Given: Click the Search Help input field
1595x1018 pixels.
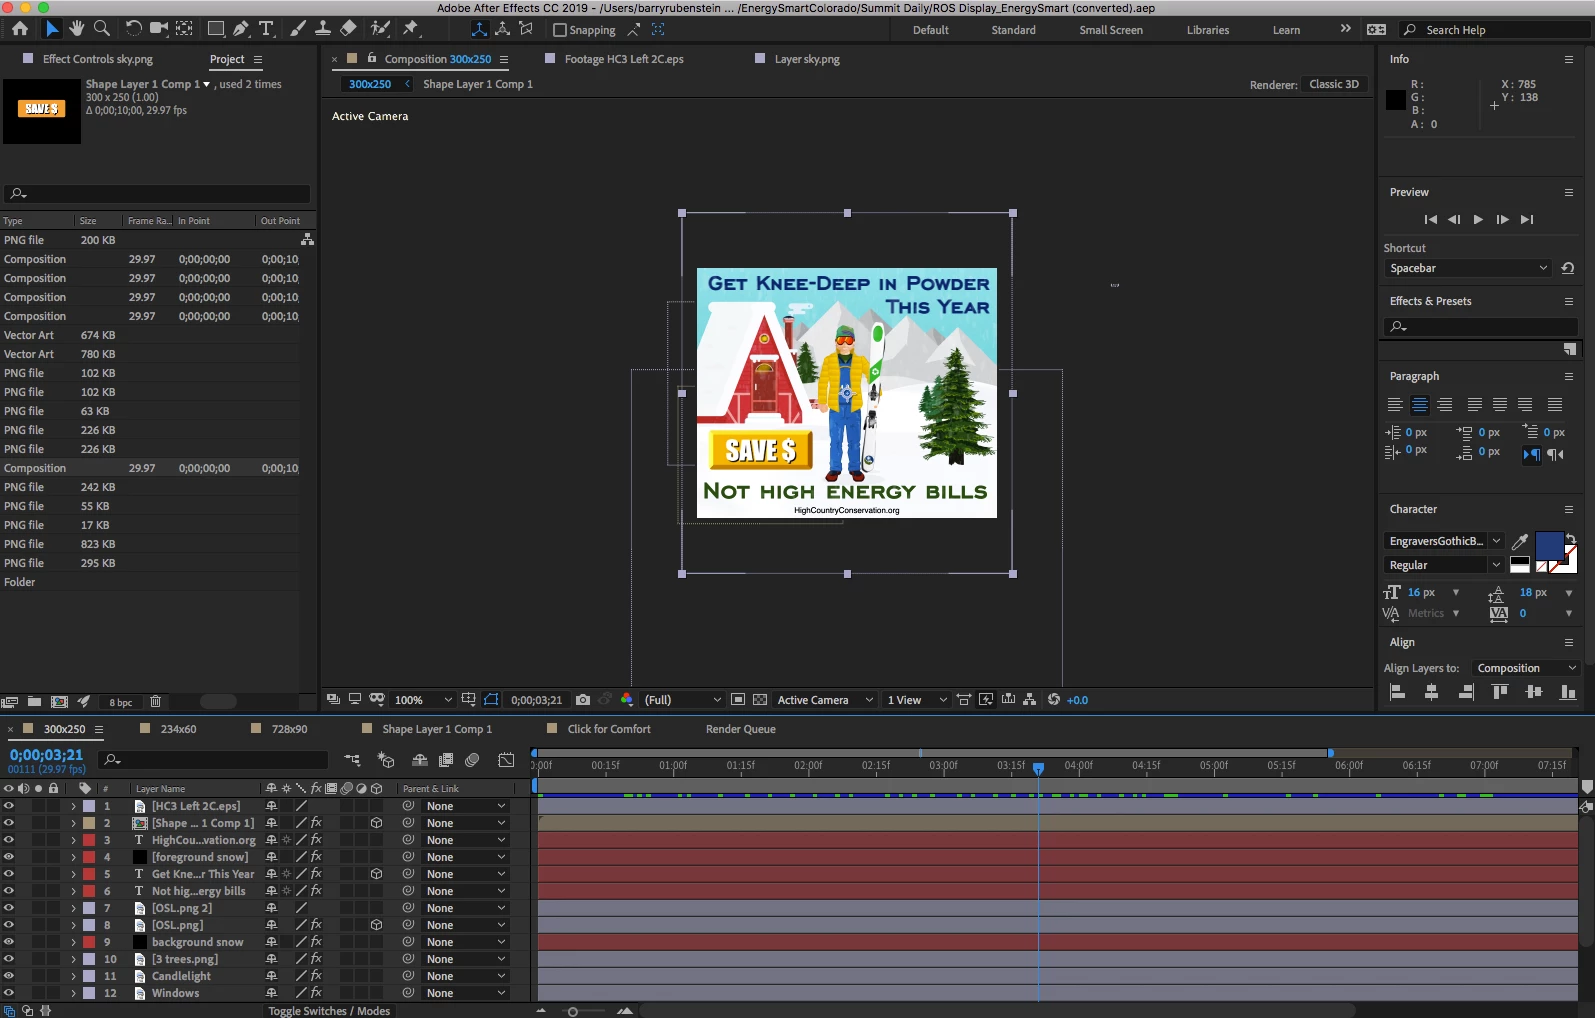Looking at the screenshot, I should click(x=1494, y=30).
